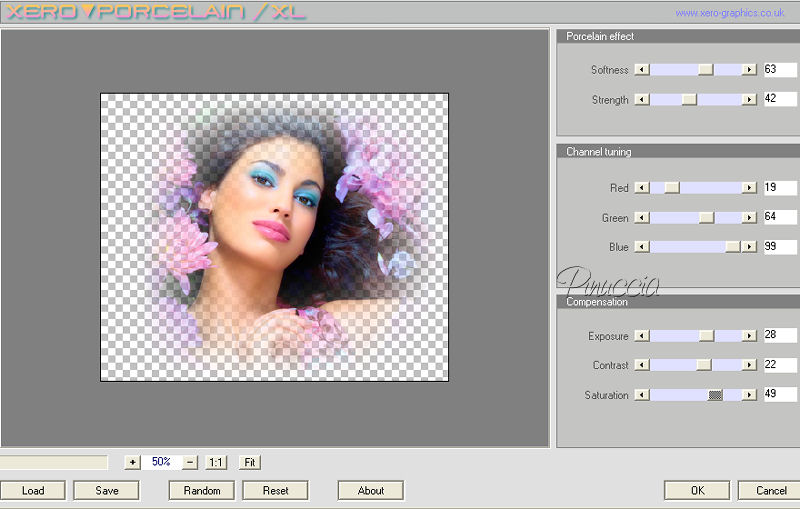The height and width of the screenshot is (509, 800).
Task: Click the Softness value field showing 63
Action: click(x=780, y=69)
